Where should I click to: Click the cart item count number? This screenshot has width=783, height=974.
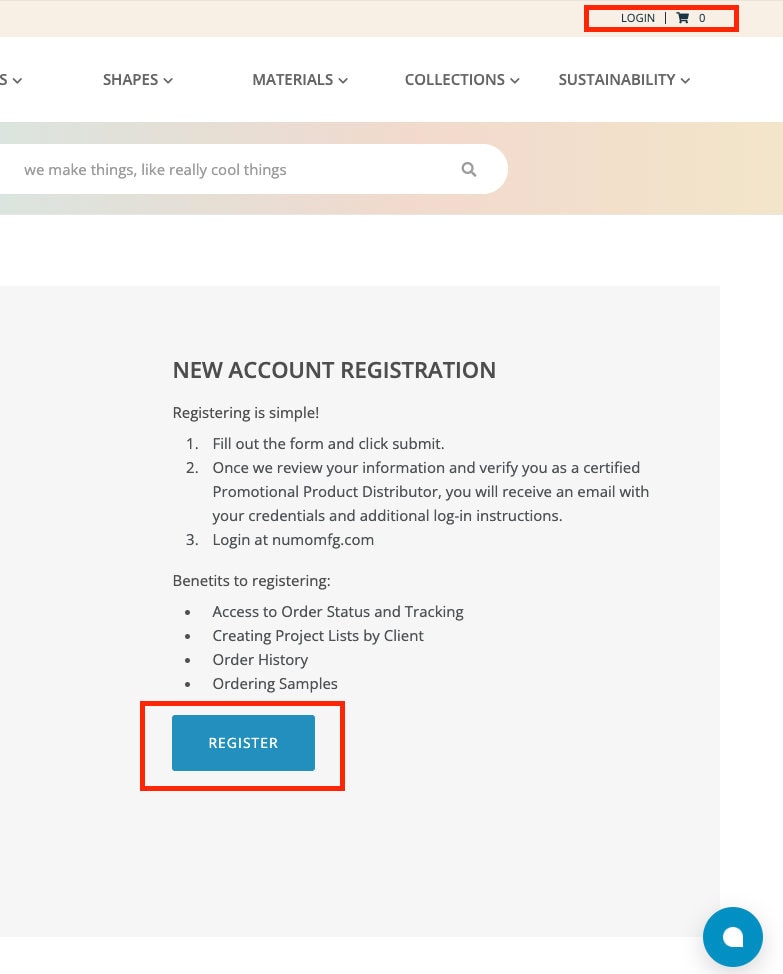click(702, 18)
